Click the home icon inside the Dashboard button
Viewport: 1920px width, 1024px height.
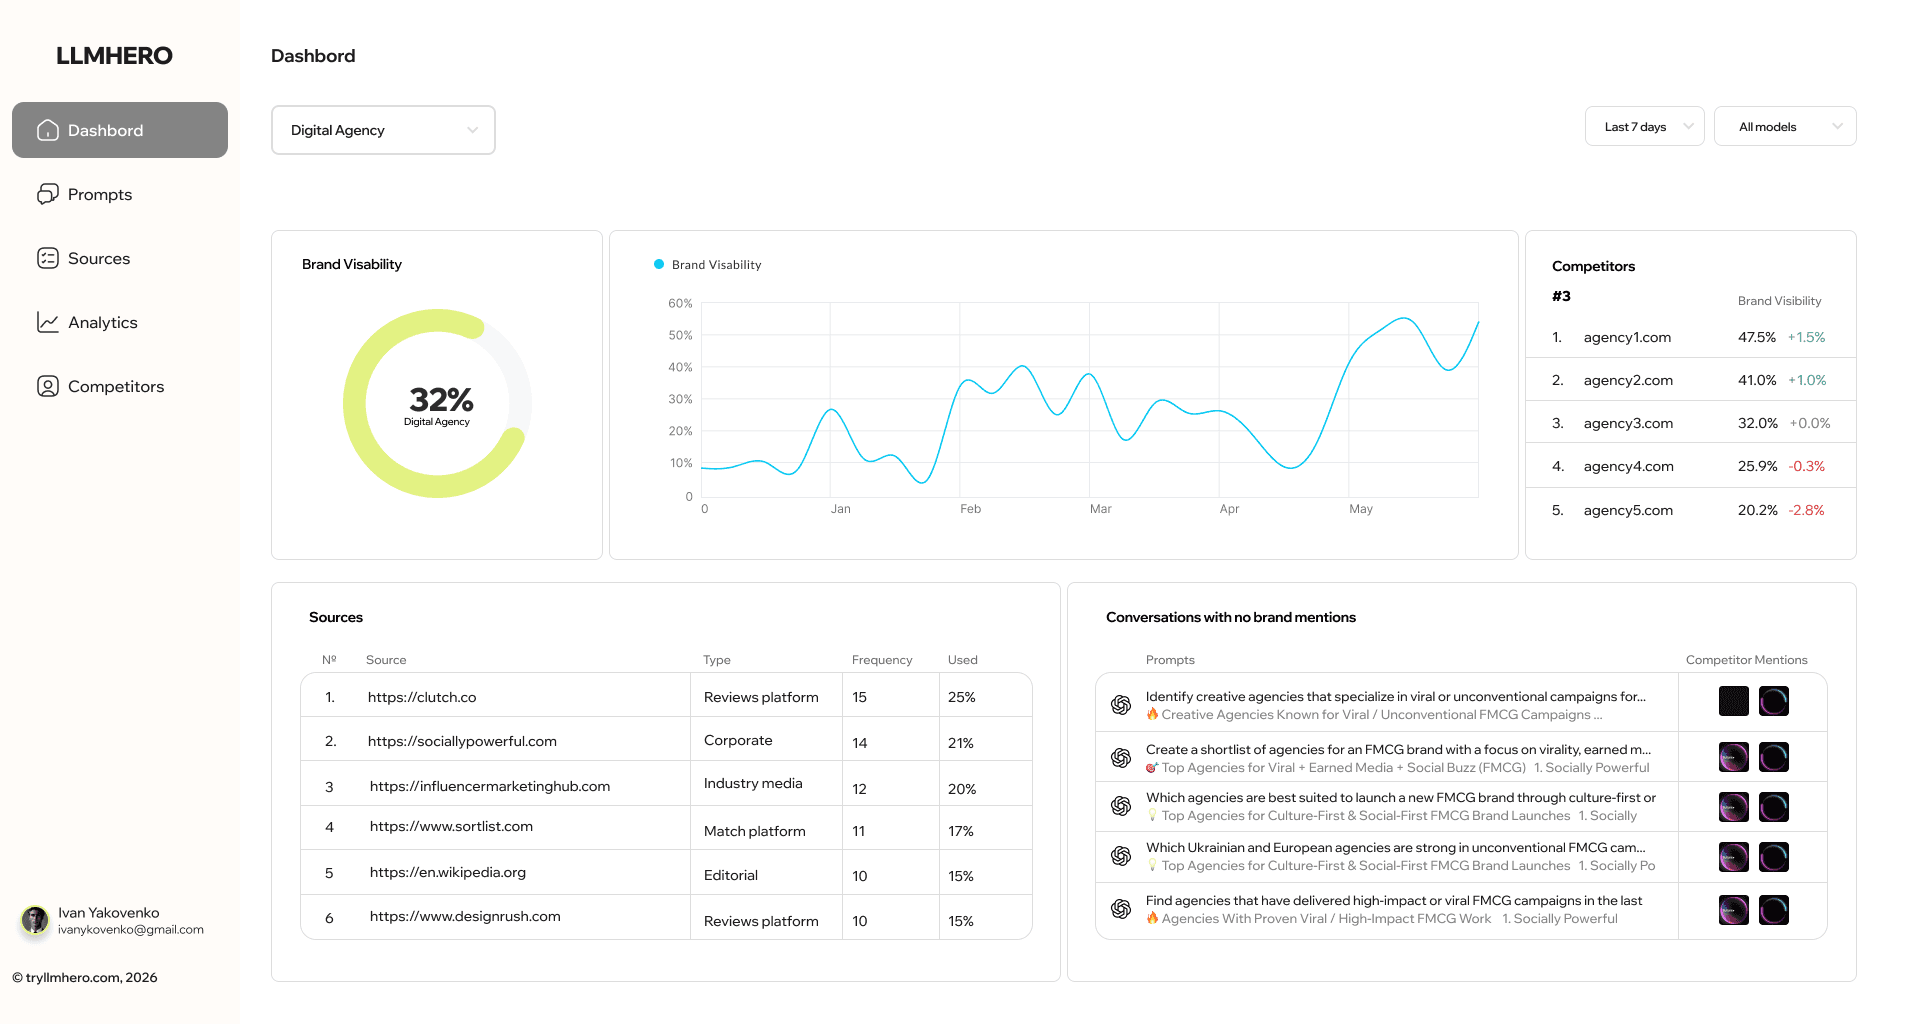(48, 130)
